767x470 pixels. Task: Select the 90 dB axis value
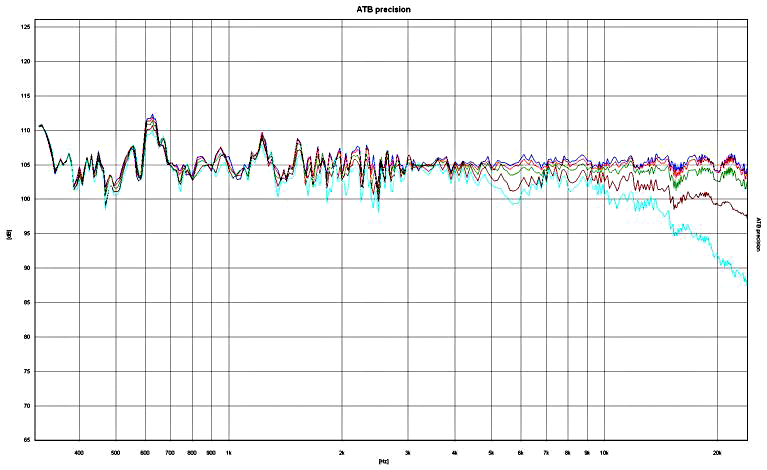[x=27, y=268]
